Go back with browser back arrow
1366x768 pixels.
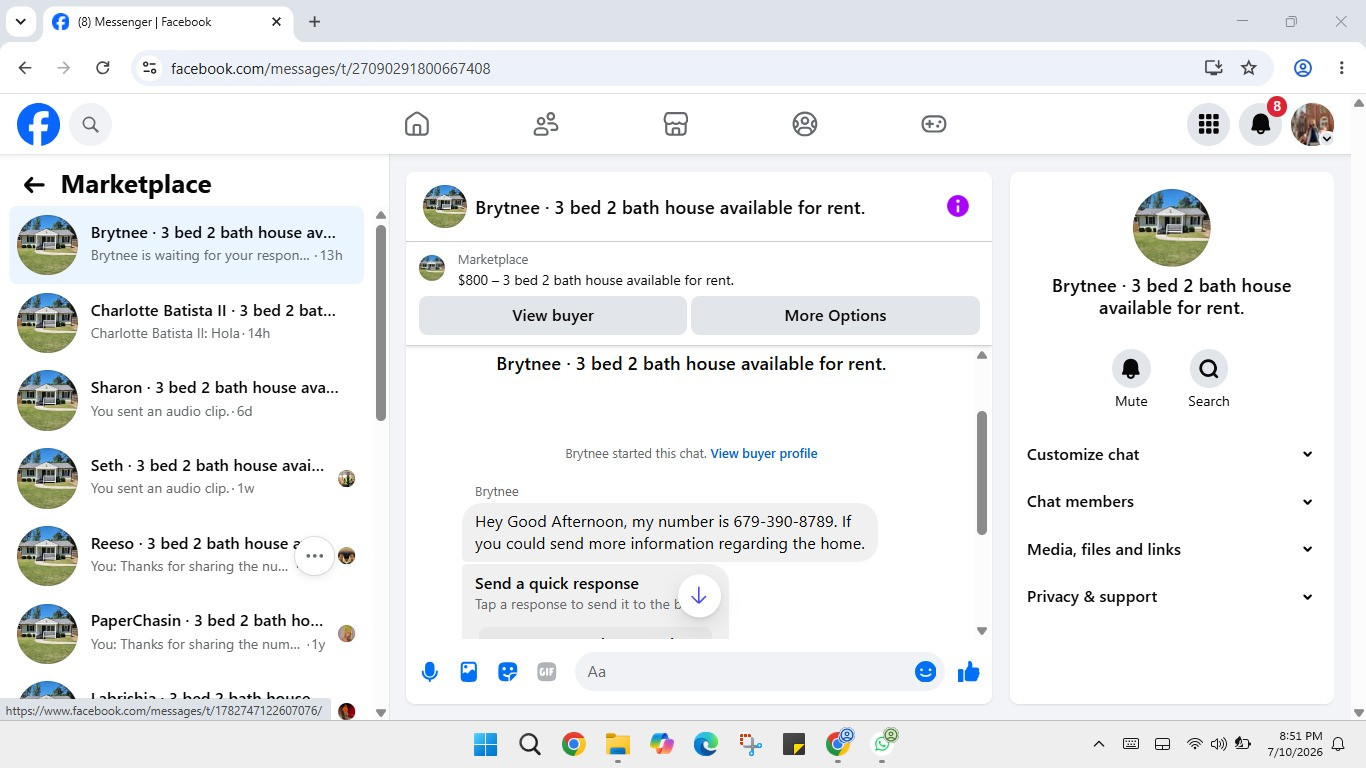pos(25,68)
